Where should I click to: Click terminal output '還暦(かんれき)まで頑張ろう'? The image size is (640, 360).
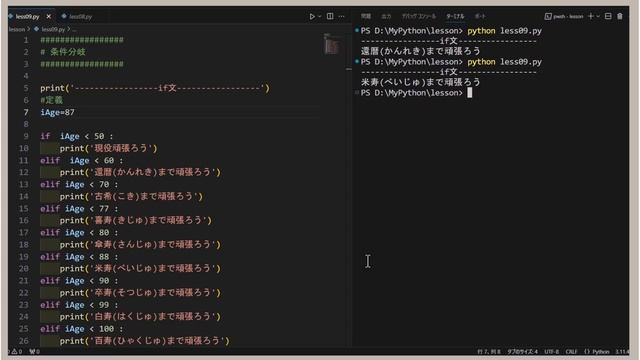coord(420,51)
